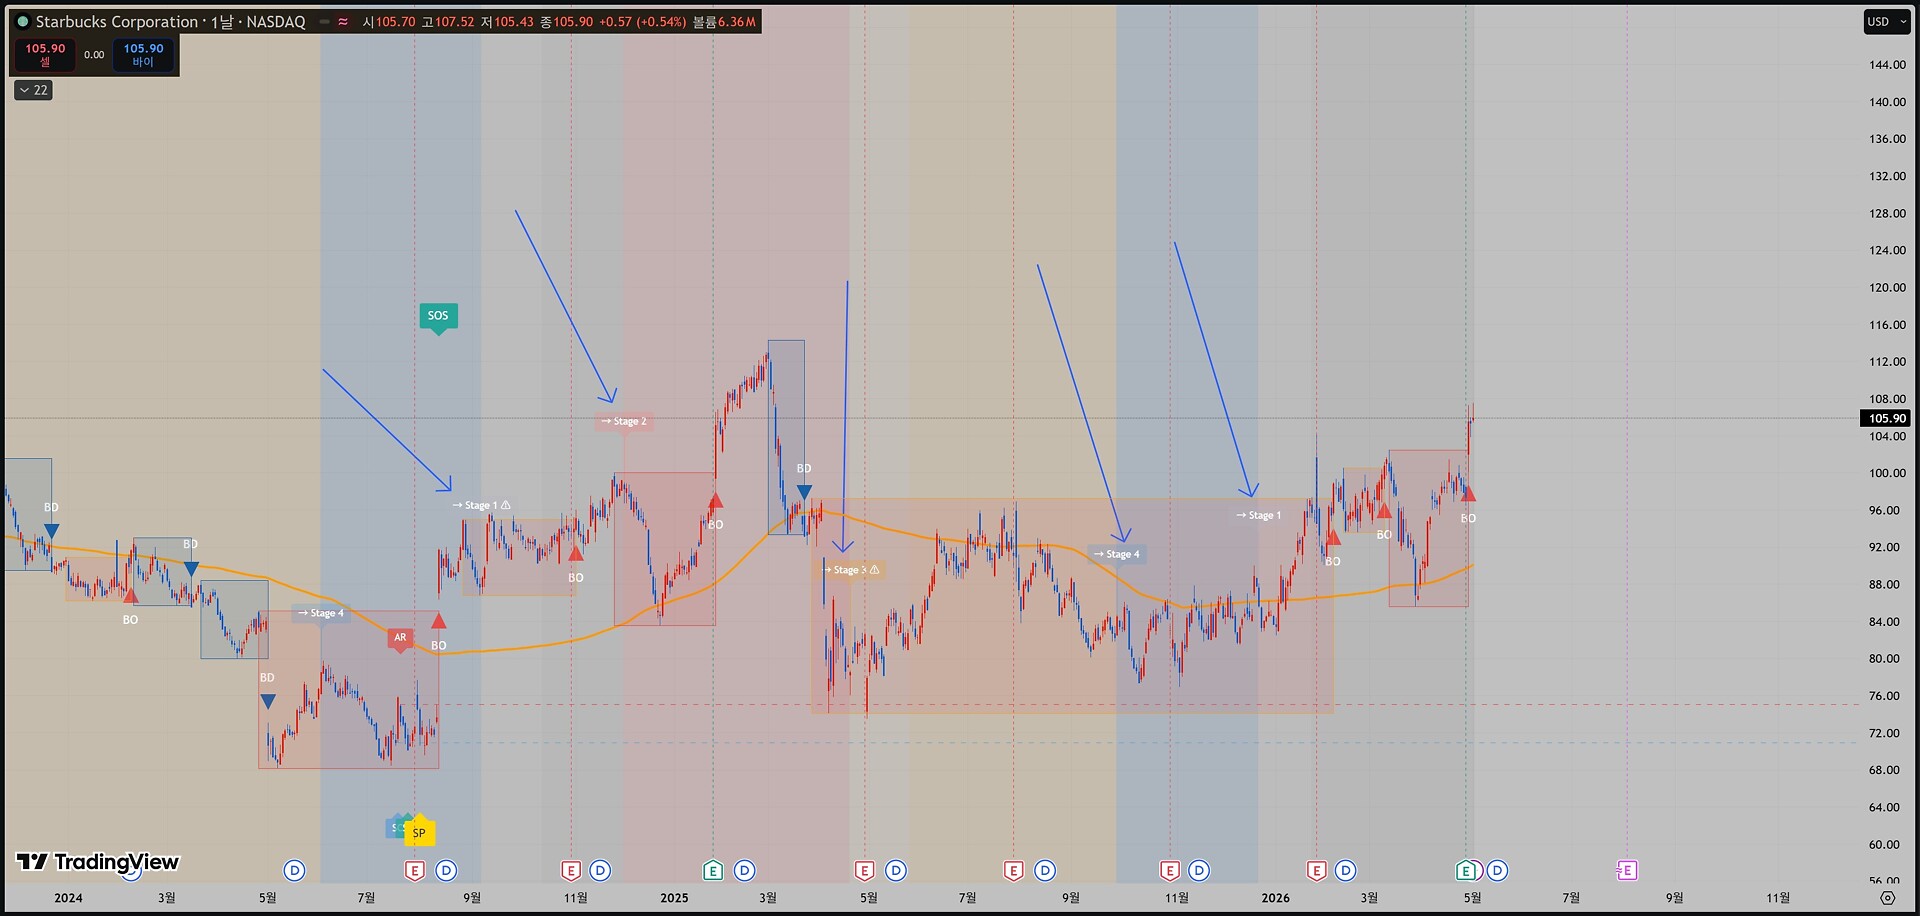Click the 105.90 sell button
Viewport: 1920px width, 916px height.
point(45,54)
